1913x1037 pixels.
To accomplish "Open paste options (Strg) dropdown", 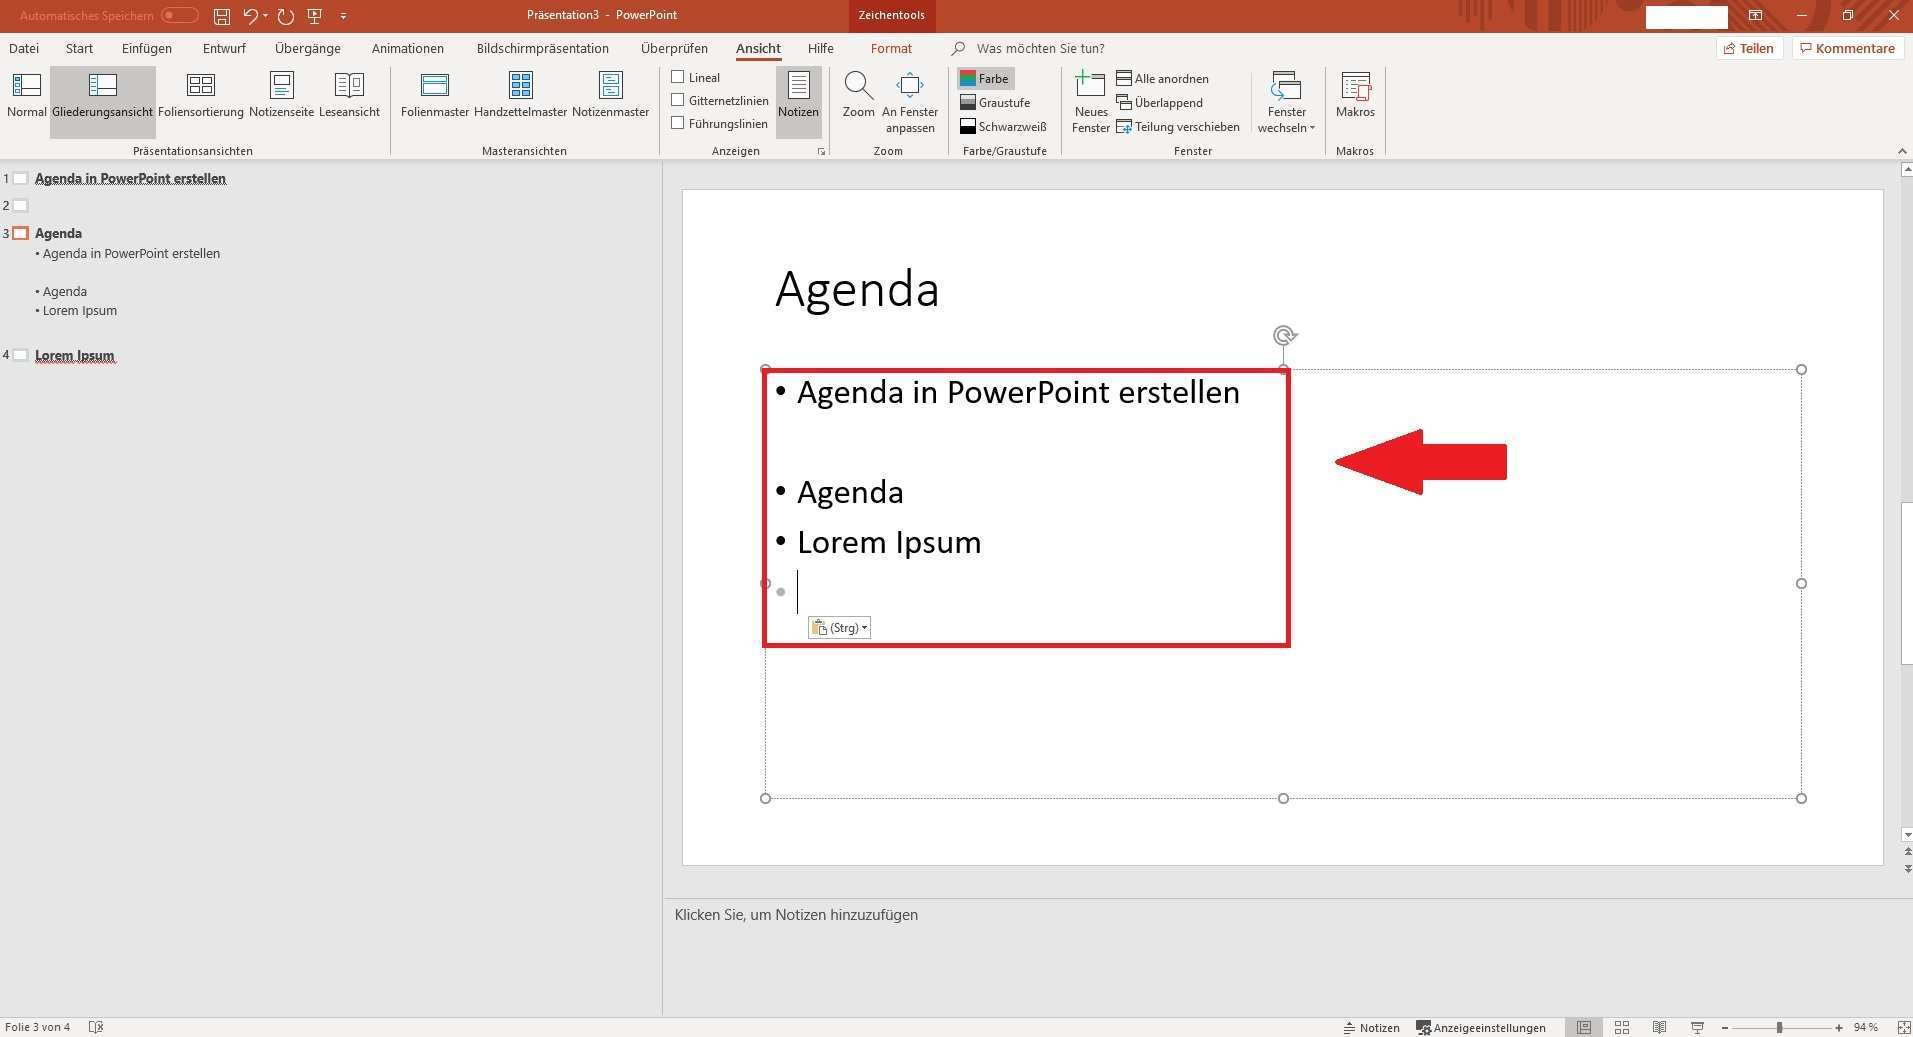I will pyautogui.click(x=839, y=628).
